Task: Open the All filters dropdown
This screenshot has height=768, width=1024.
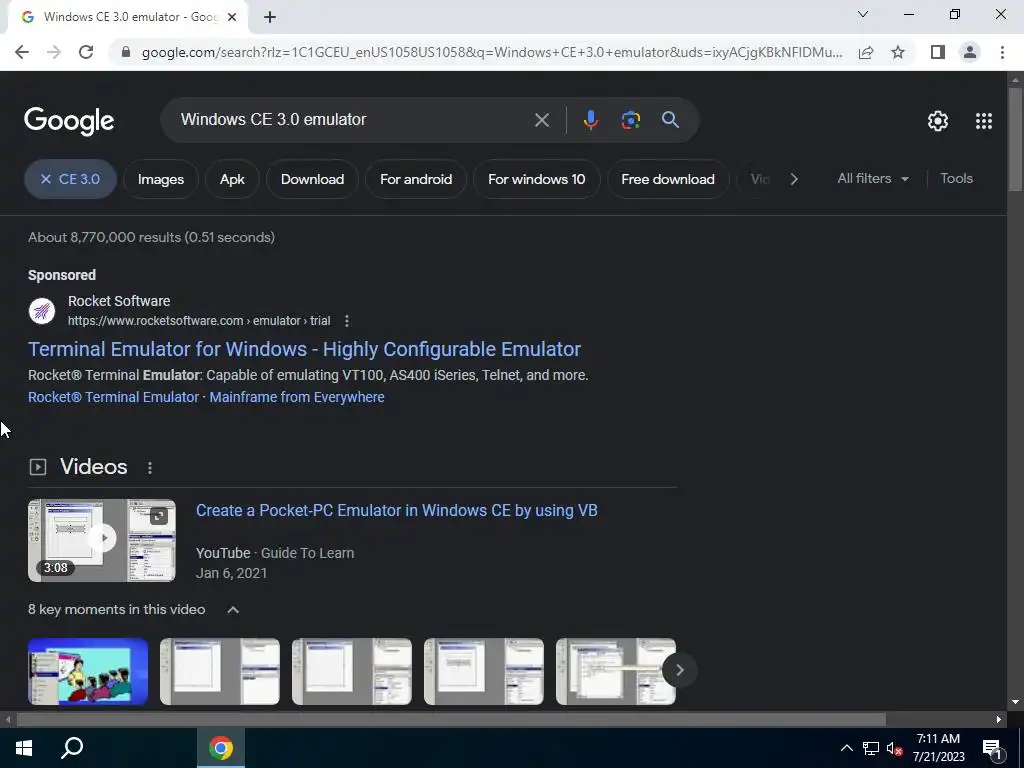Action: coord(873,178)
